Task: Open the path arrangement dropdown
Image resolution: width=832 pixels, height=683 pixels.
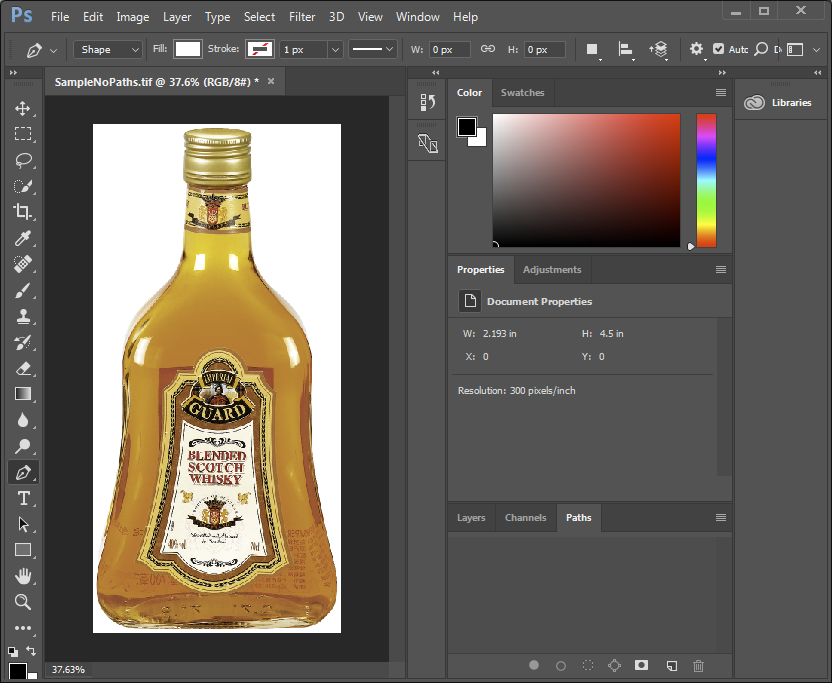Action: tap(659, 50)
